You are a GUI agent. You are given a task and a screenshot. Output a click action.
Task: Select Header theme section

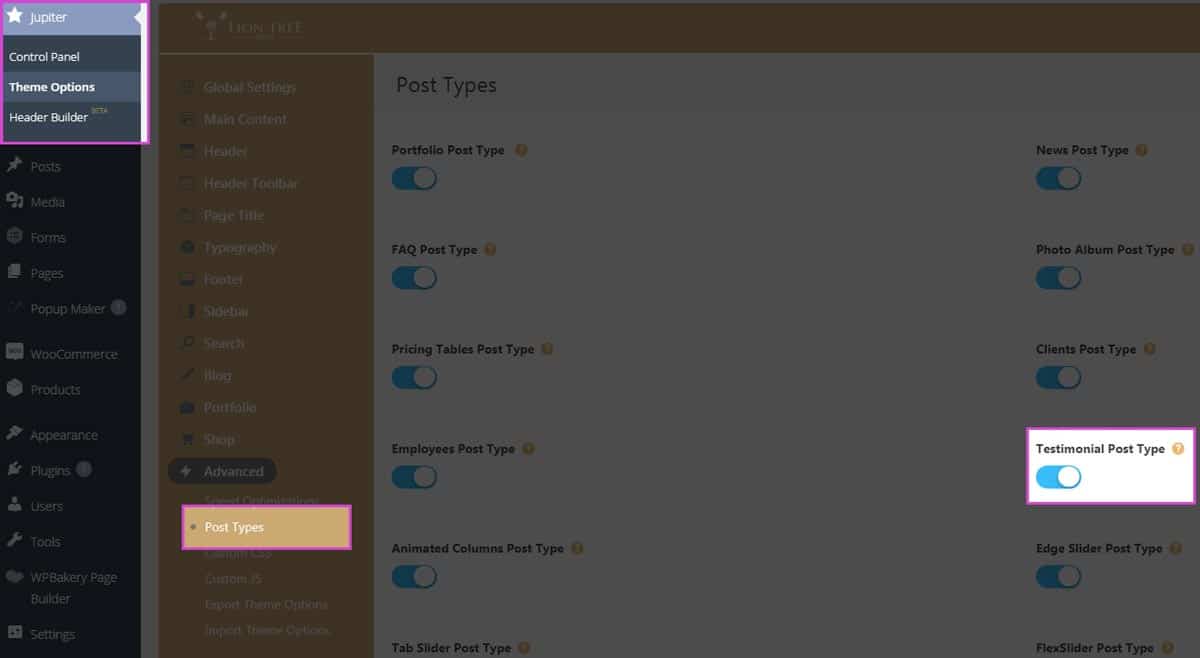pyautogui.click(x=225, y=151)
